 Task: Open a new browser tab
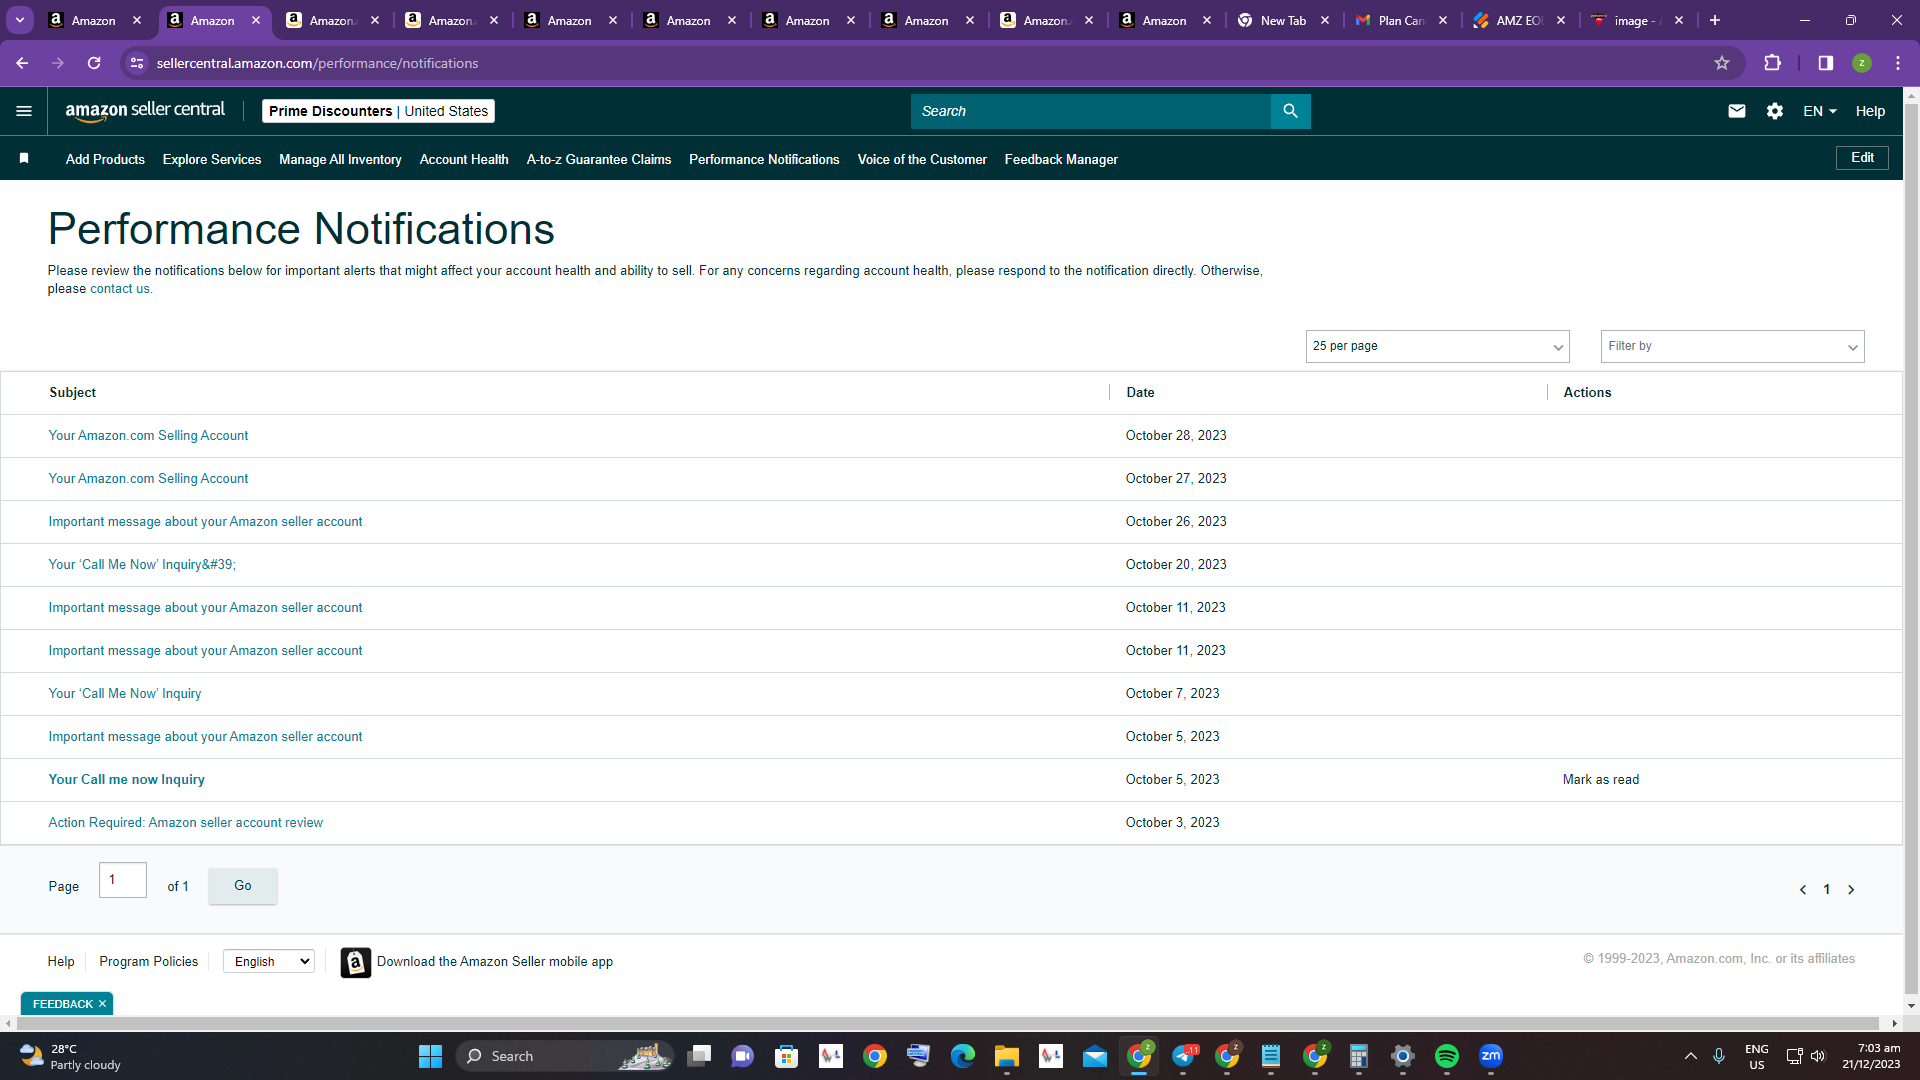(1715, 20)
